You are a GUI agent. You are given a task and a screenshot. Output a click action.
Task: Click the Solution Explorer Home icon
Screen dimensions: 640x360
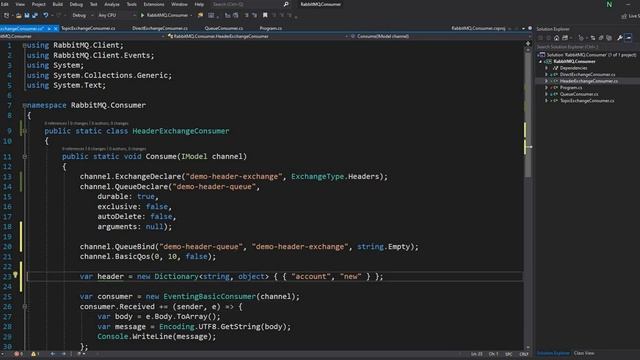click(x=556, y=38)
